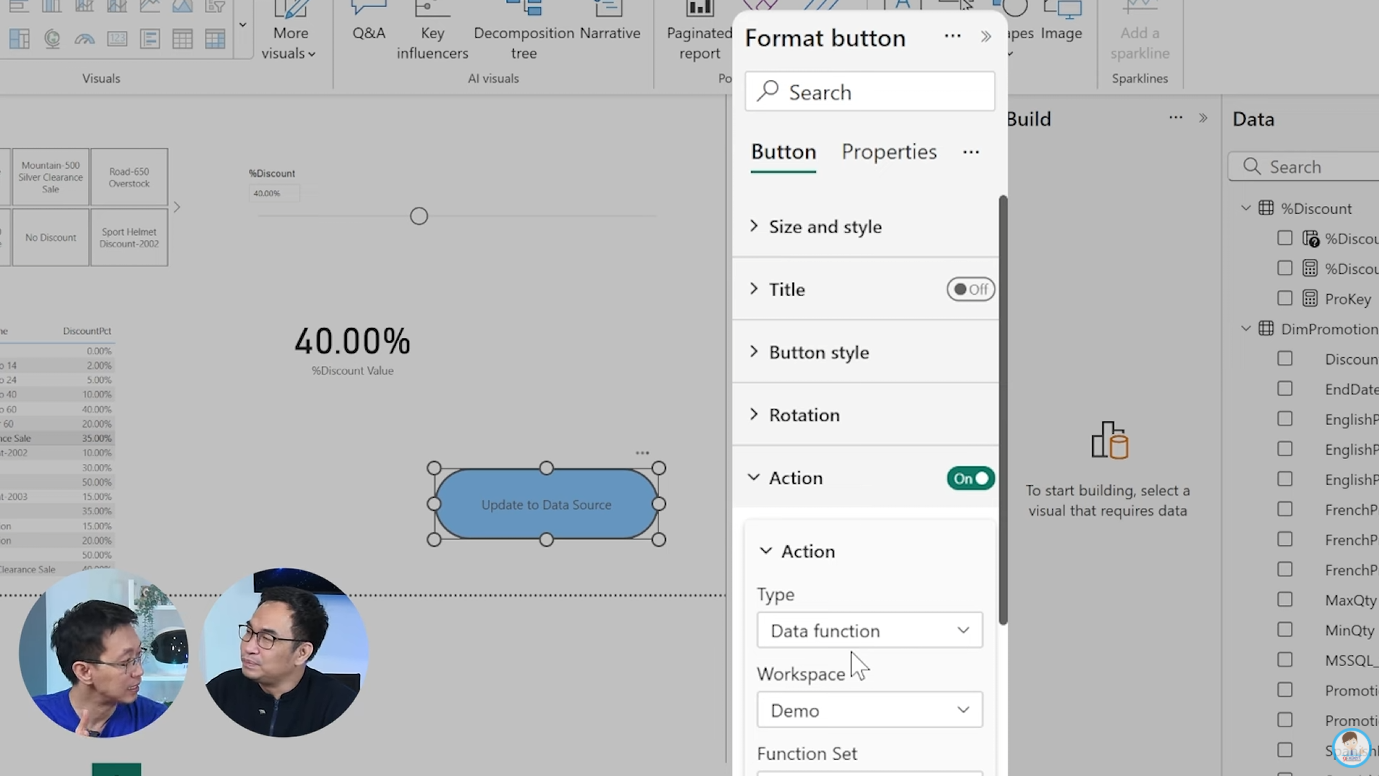This screenshot has width=1379, height=776.
Task: Expand the Button style section
Action: pyautogui.click(x=819, y=351)
